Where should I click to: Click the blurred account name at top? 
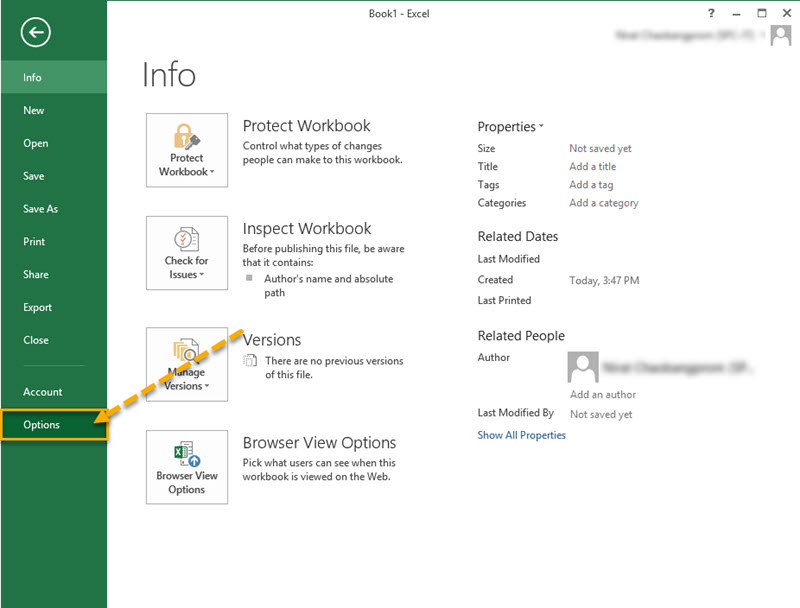685,35
